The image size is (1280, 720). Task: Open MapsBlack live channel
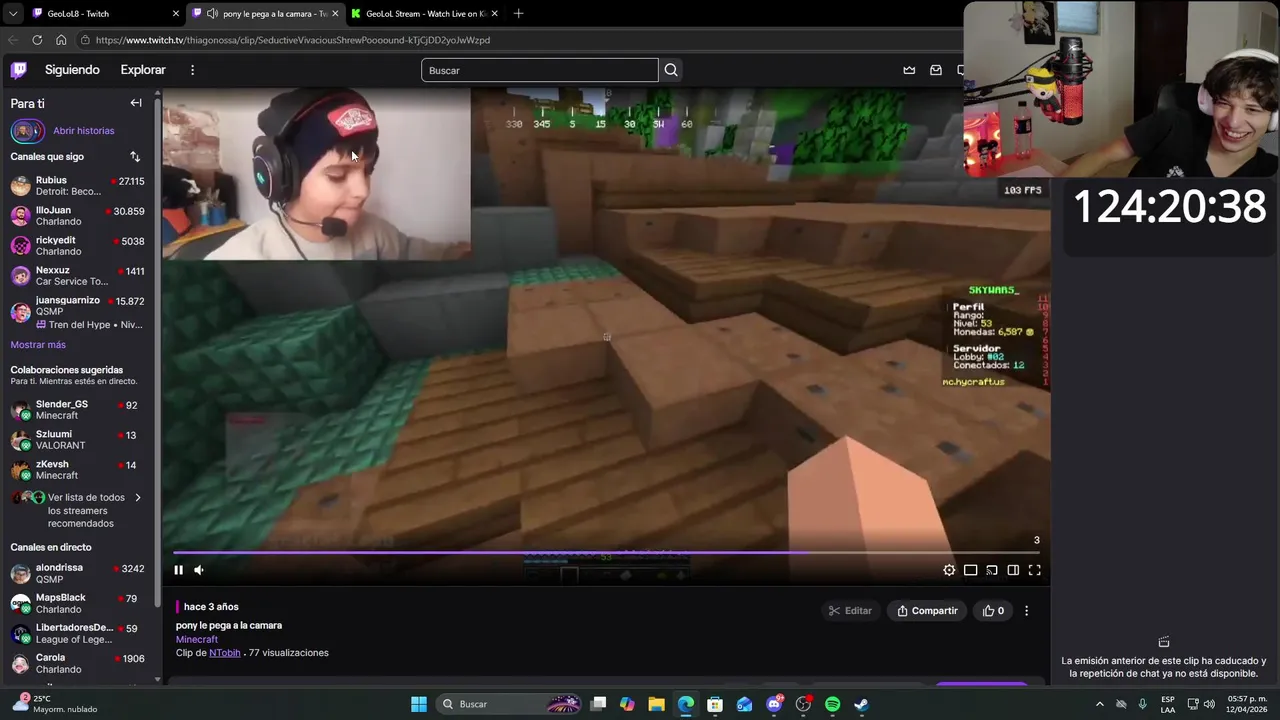(x=78, y=603)
